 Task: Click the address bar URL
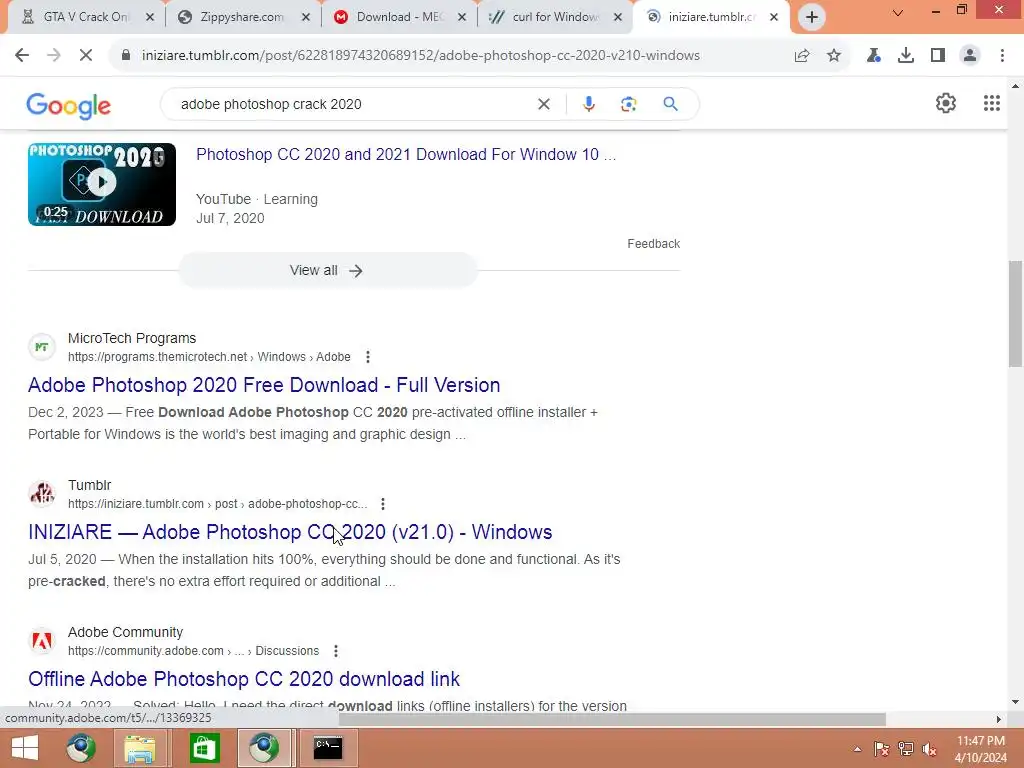click(x=421, y=56)
